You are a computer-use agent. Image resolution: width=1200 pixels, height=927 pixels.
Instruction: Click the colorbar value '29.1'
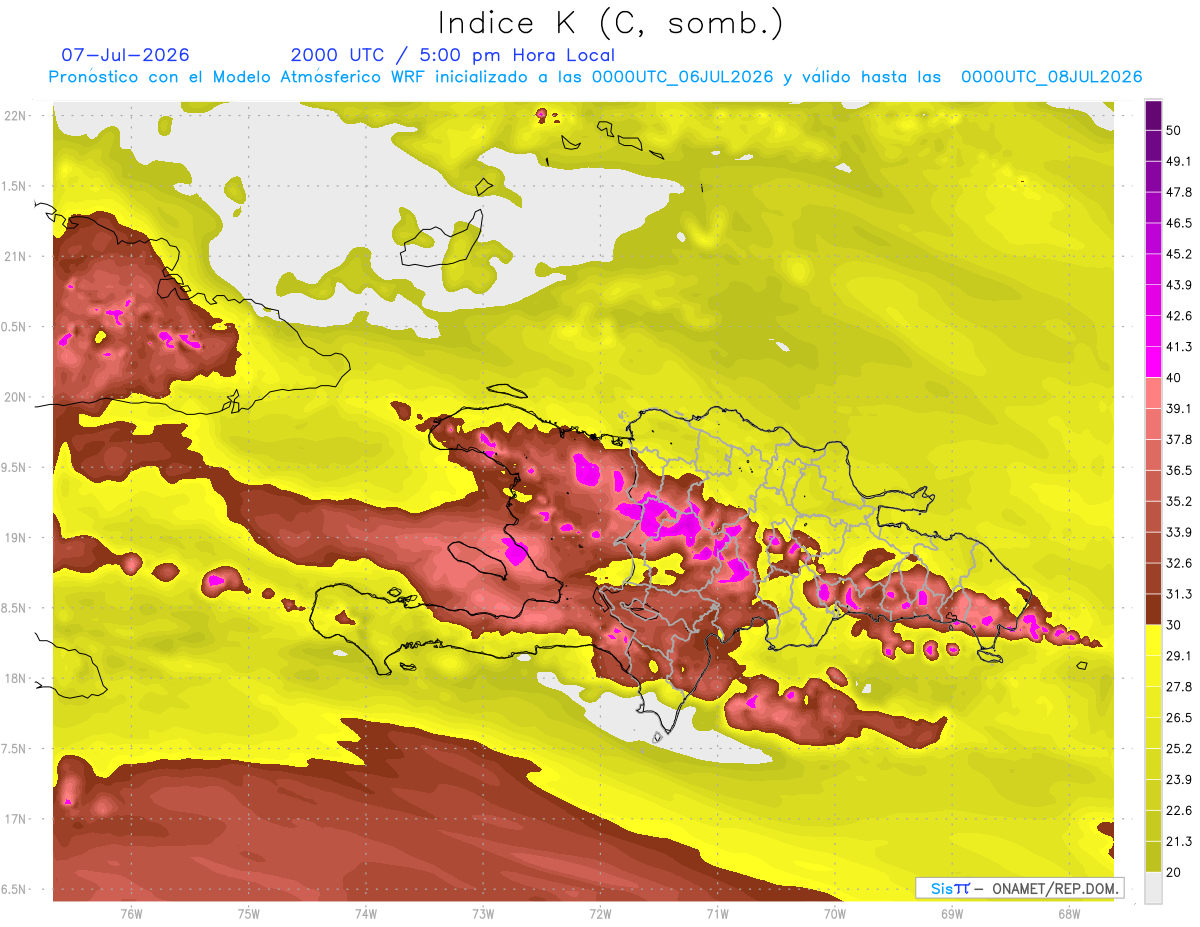coord(1179,656)
